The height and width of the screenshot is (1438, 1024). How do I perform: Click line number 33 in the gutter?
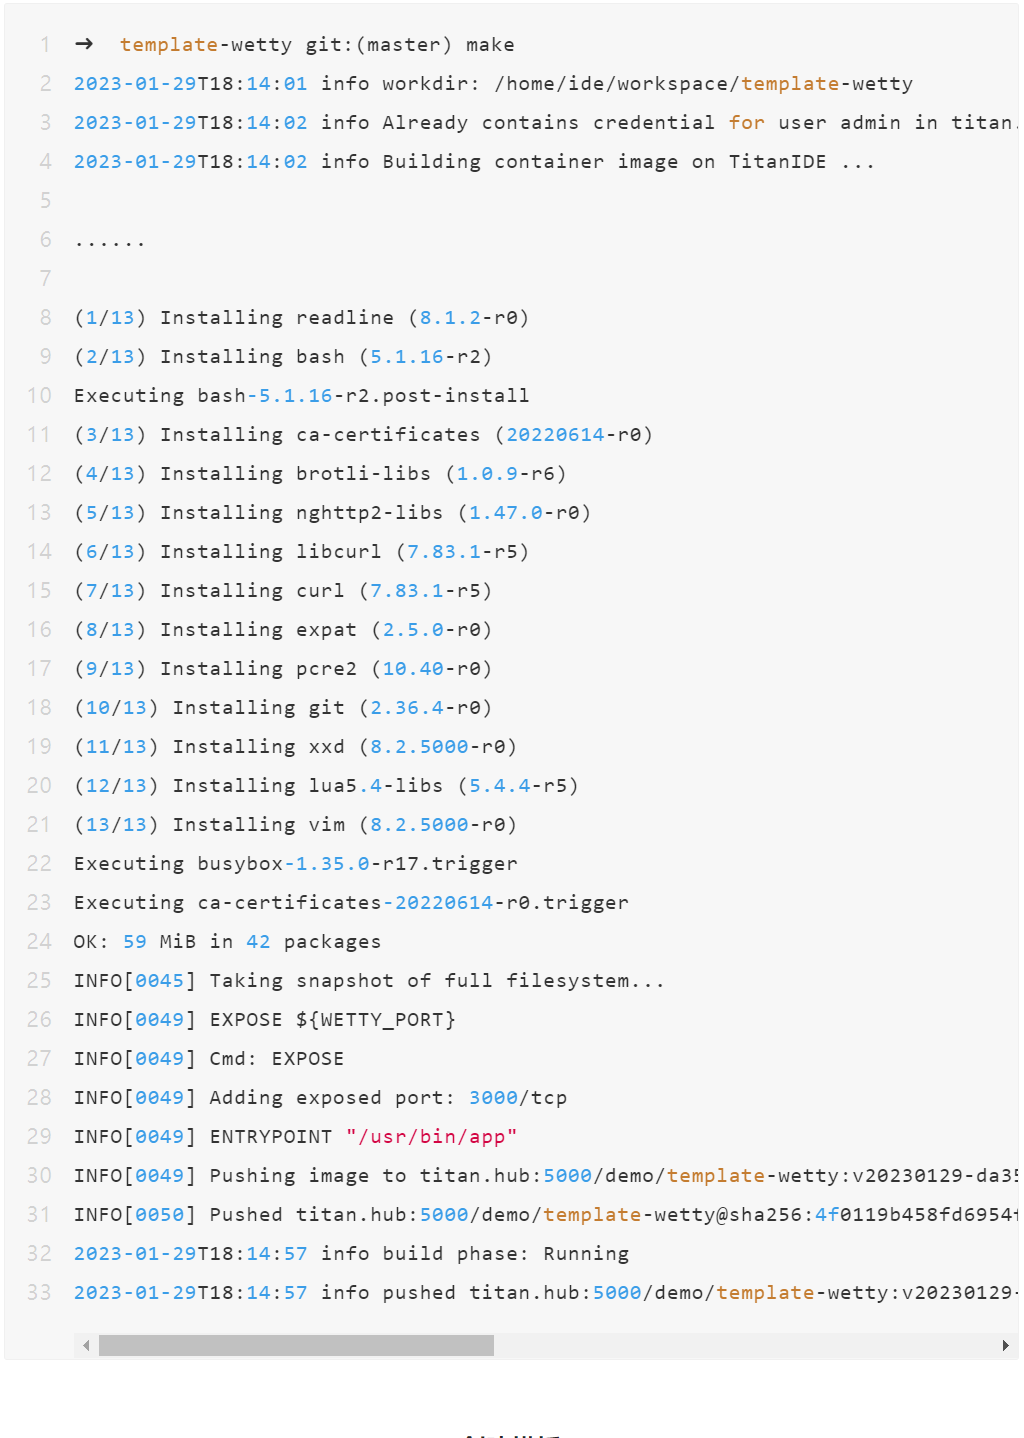39,1293
